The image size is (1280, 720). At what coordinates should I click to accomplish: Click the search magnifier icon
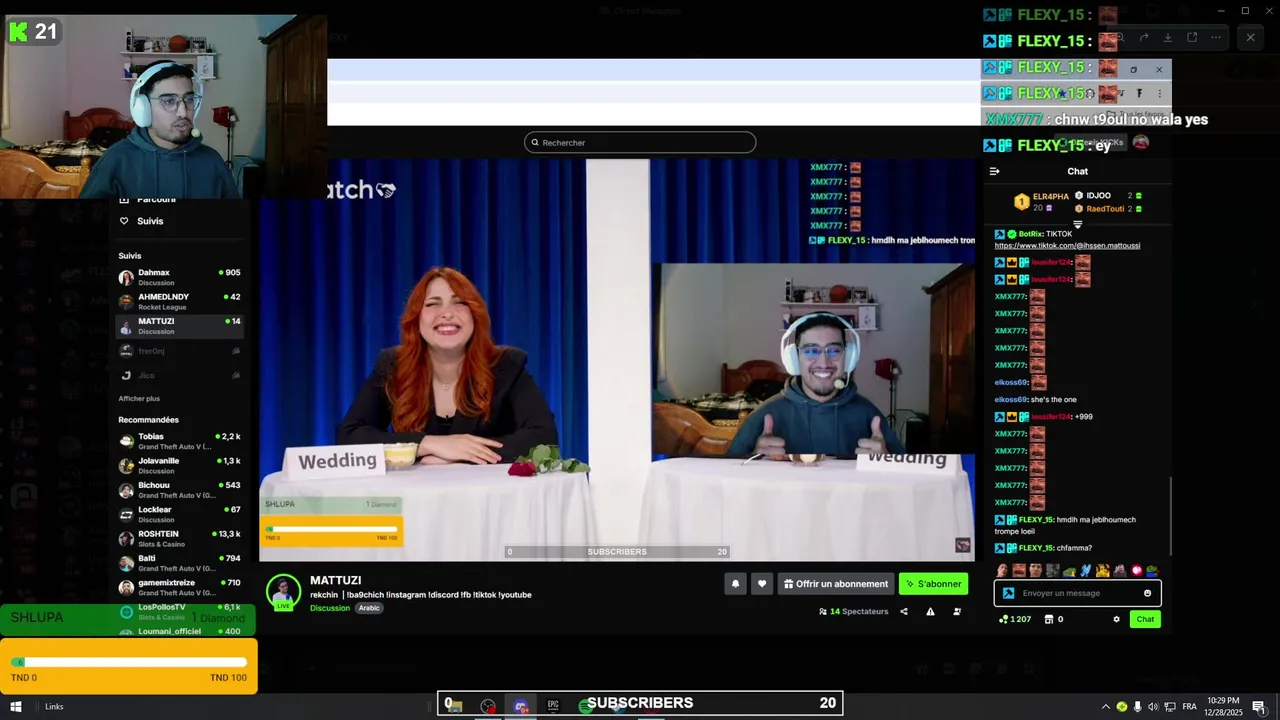[x=535, y=143]
